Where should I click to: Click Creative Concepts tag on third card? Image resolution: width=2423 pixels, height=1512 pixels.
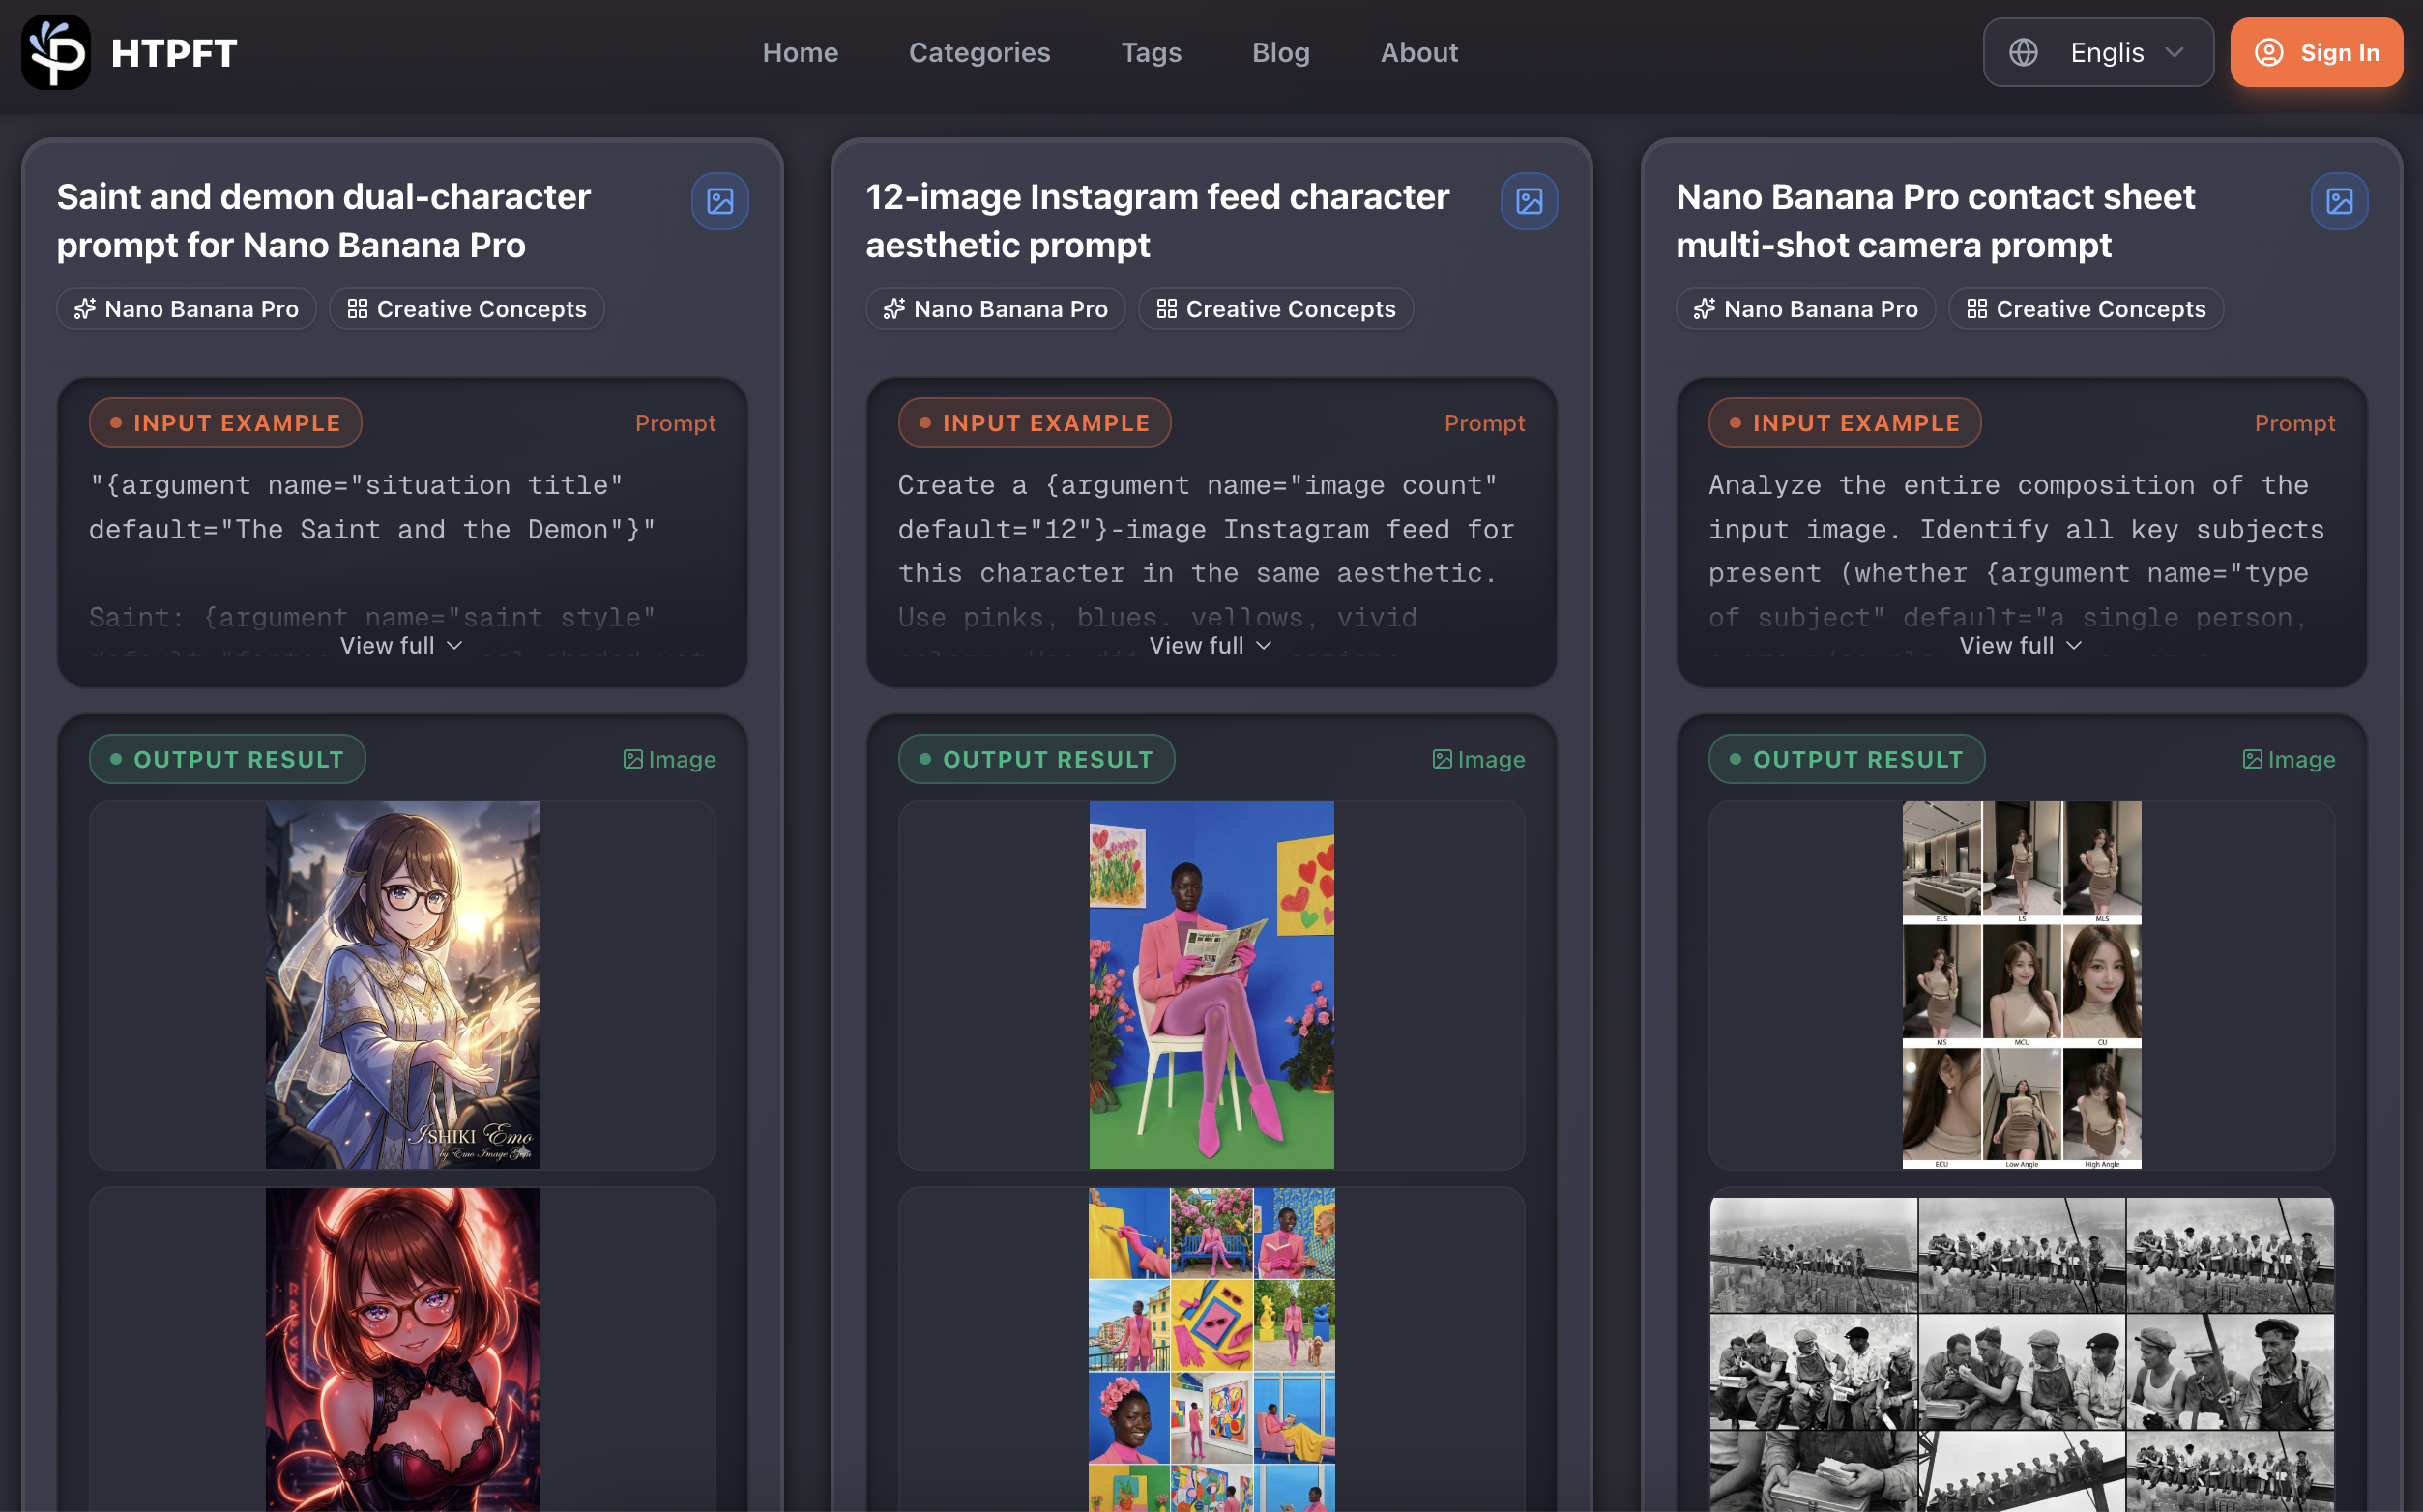2085,309
